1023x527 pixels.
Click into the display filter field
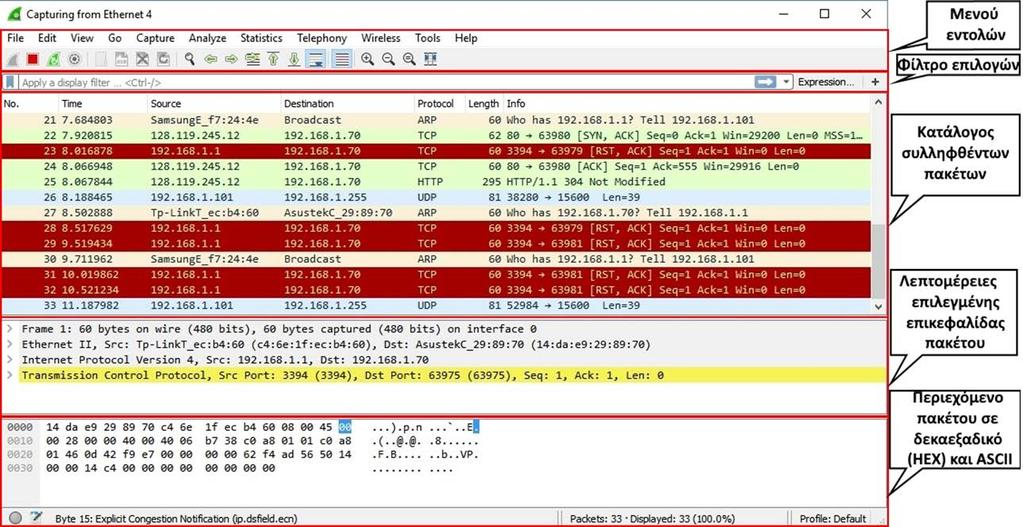click(385, 83)
